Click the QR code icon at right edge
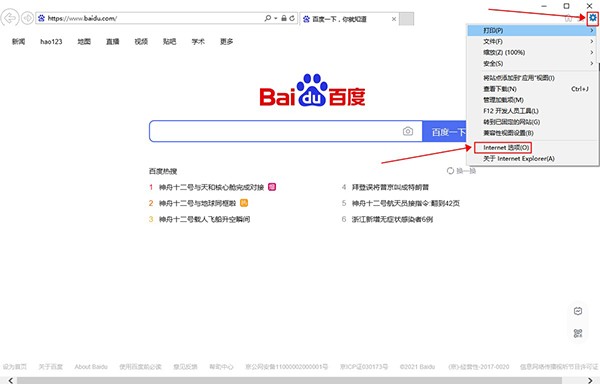 pos(578,333)
